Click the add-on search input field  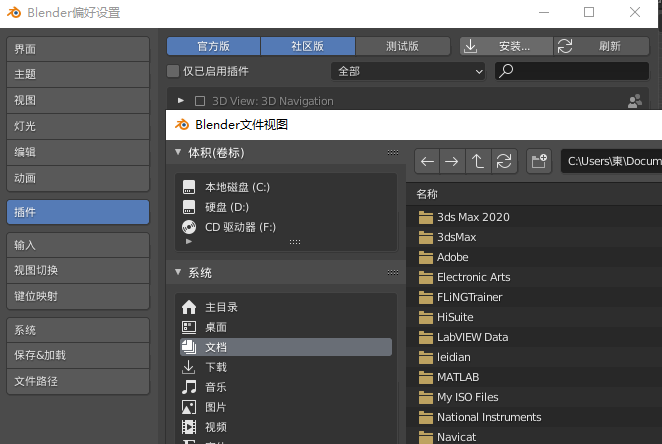click(x=572, y=71)
